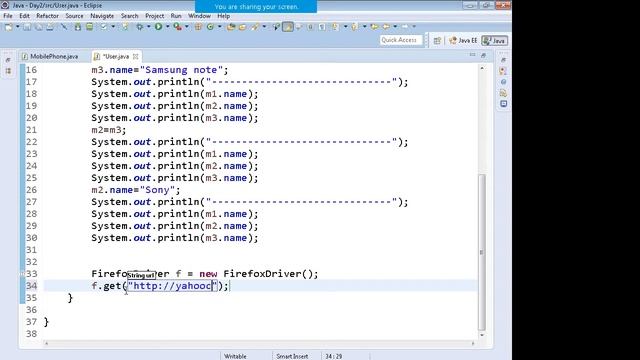Open the dropdown beside New icon
This screenshot has width=640, height=360.
pos(18,27)
